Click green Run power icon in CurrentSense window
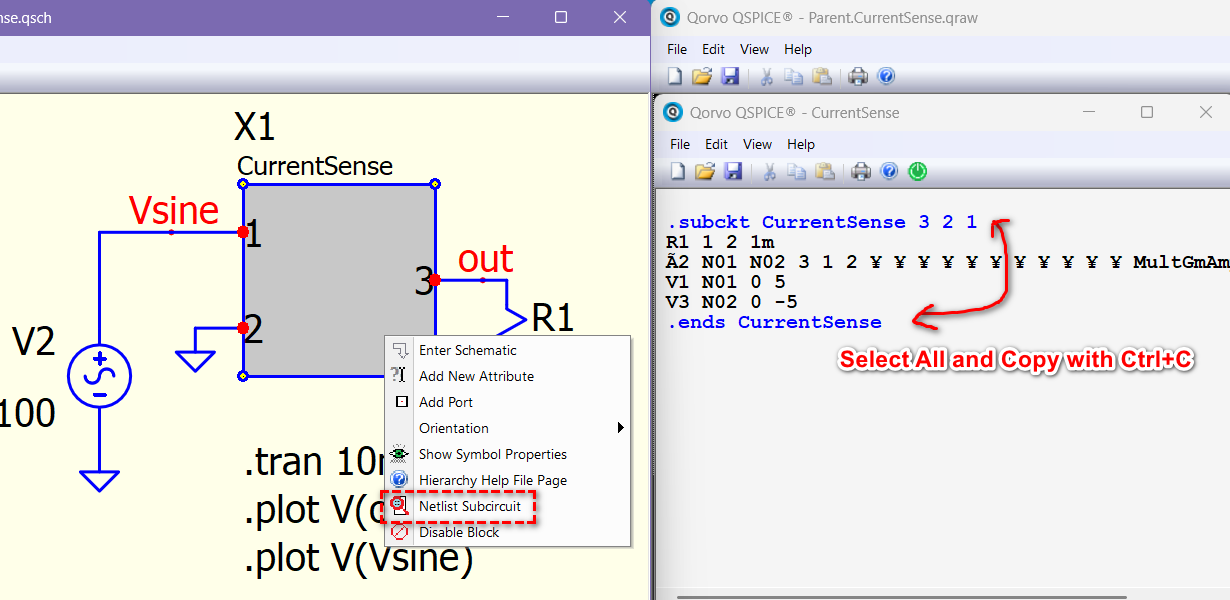Viewport: 1230px width, 600px height. (917, 172)
